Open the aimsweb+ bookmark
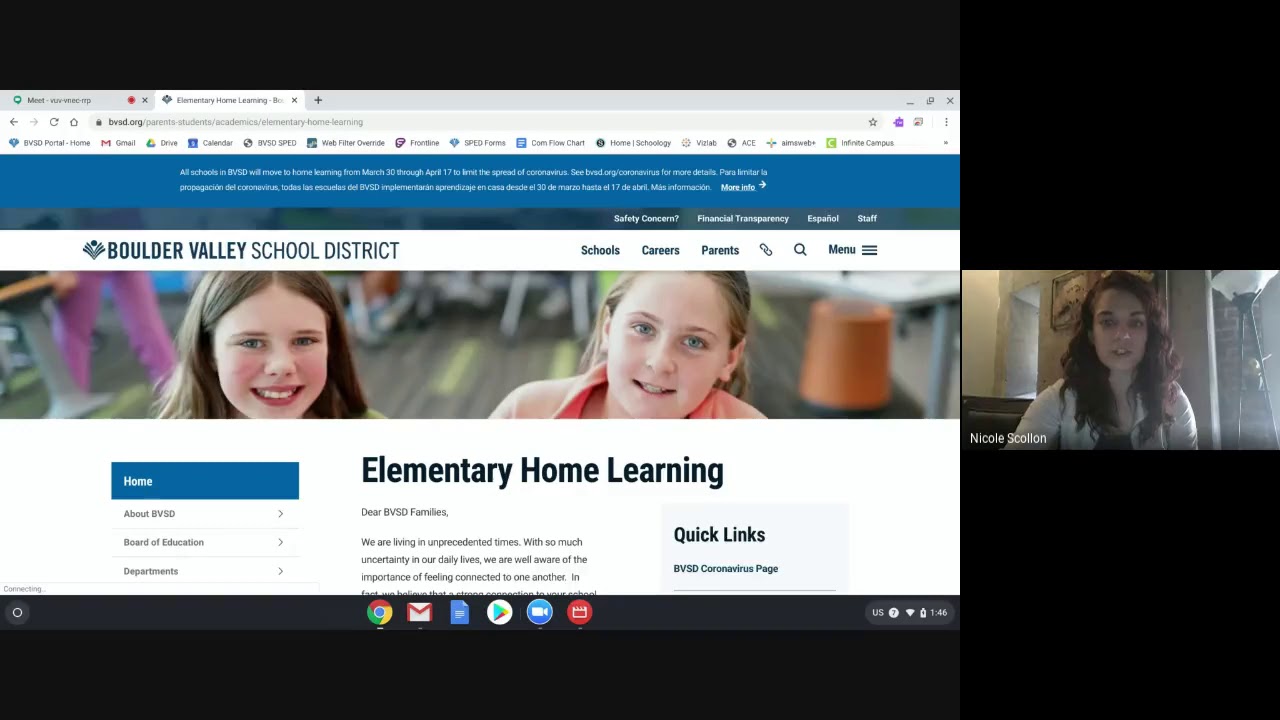The width and height of the screenshot is (1280, 720). click(x=791, y=143)
